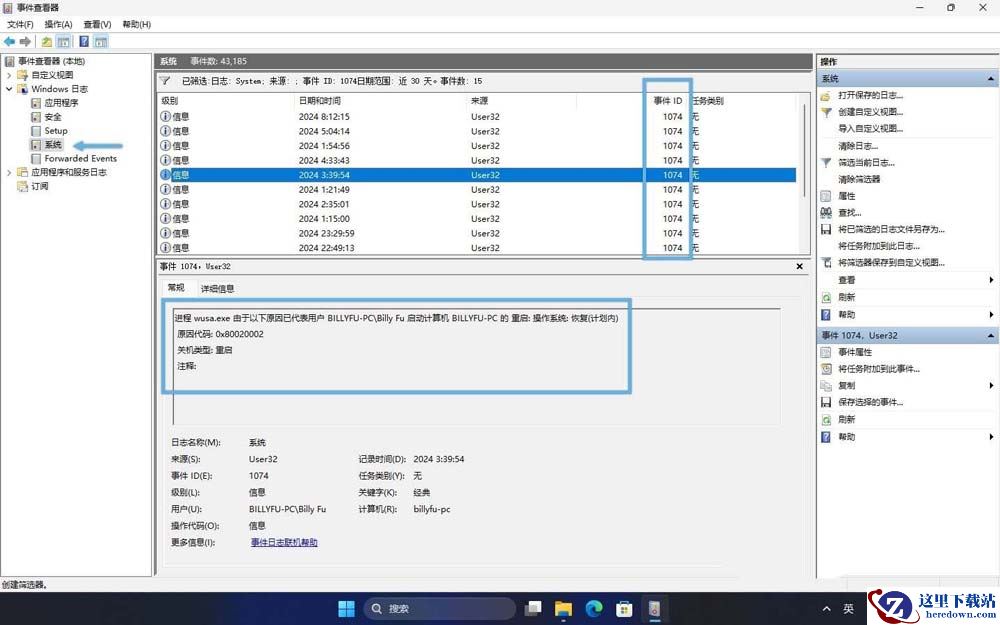Click Windows Start button on taskbar
The width and height of the screenshot is (1000, 625).
pyautogui.click(x=346, y=608)
